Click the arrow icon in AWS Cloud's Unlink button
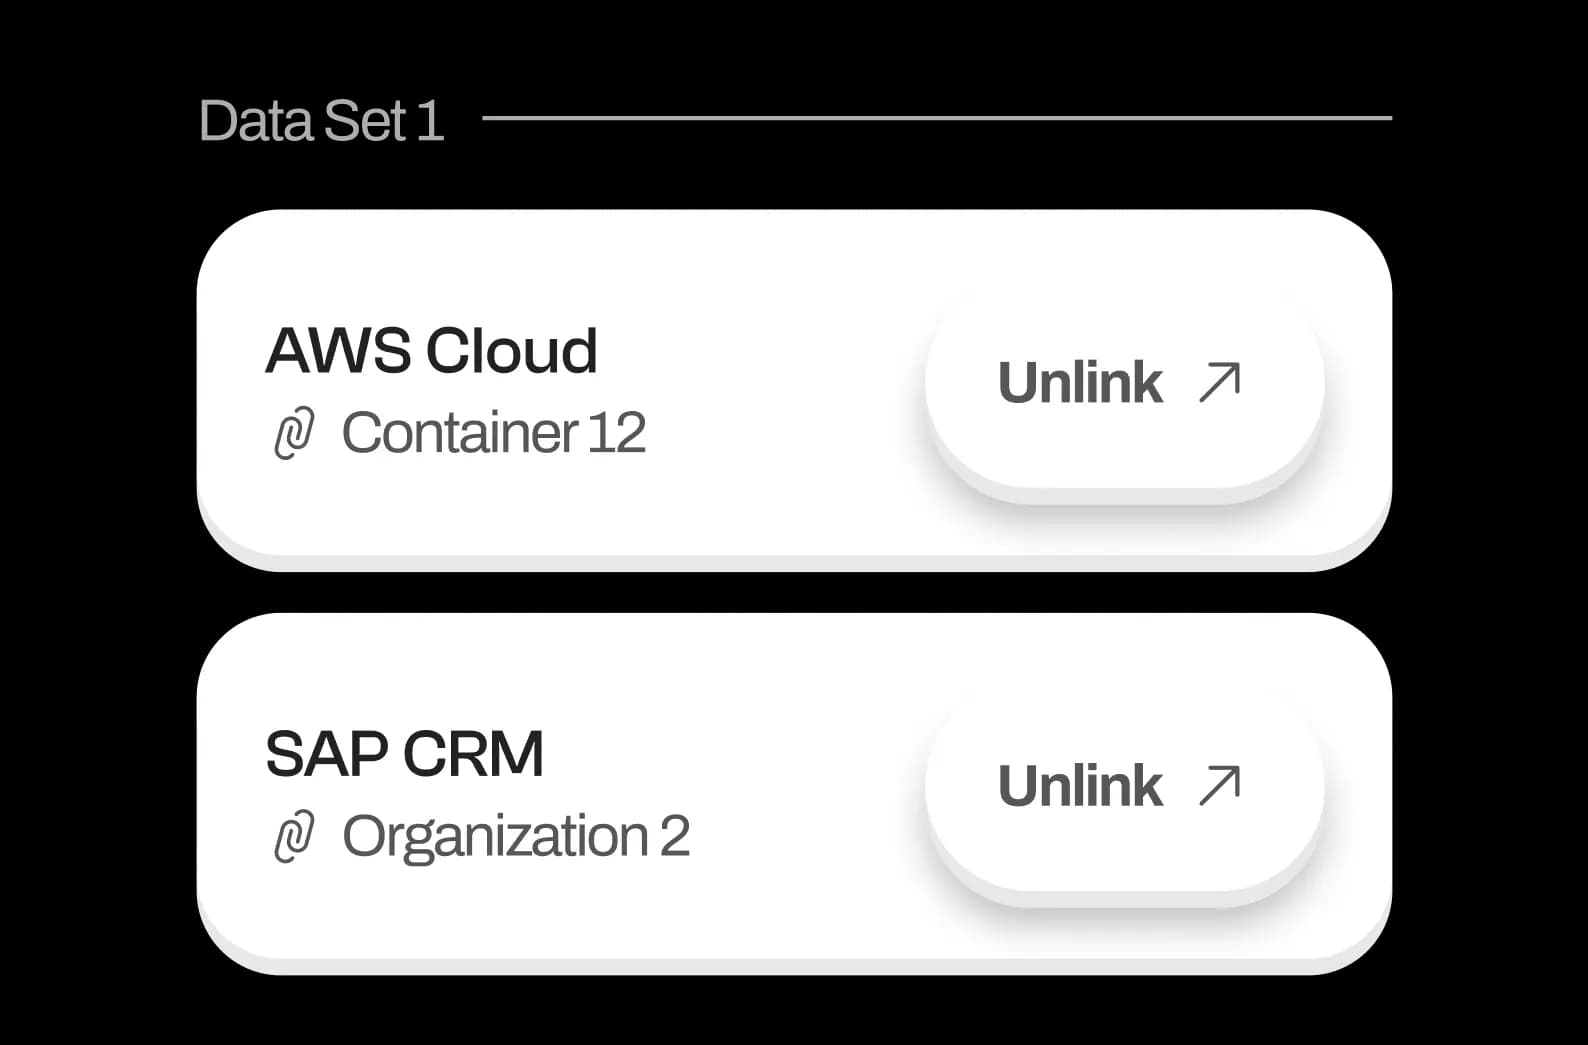This screenshot has height=1045, width=1588. click(x=1220, y=382)
